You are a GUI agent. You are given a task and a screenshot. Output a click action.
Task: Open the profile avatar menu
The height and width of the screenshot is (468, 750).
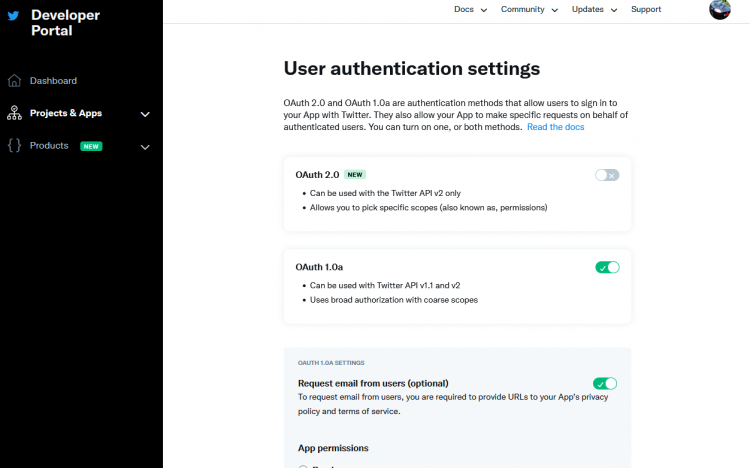coord(720,10)
